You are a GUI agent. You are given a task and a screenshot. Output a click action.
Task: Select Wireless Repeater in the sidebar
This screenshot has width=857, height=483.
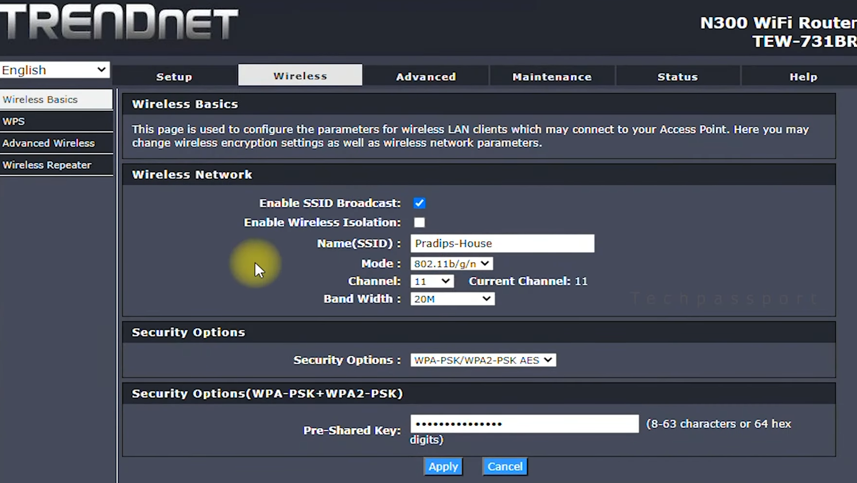pos(56,165)
